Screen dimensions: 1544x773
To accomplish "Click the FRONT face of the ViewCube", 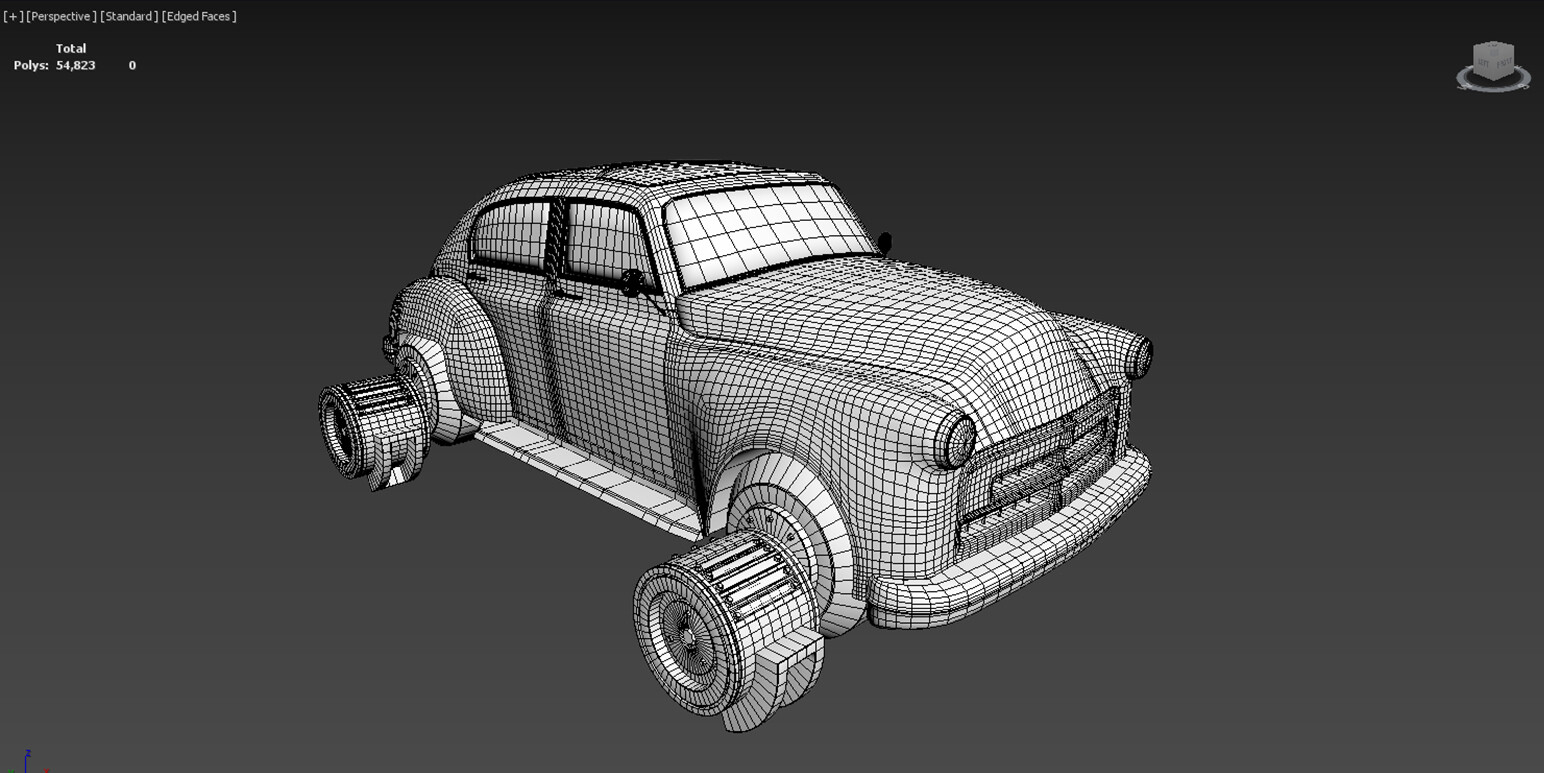I will tap(1503, 62).
